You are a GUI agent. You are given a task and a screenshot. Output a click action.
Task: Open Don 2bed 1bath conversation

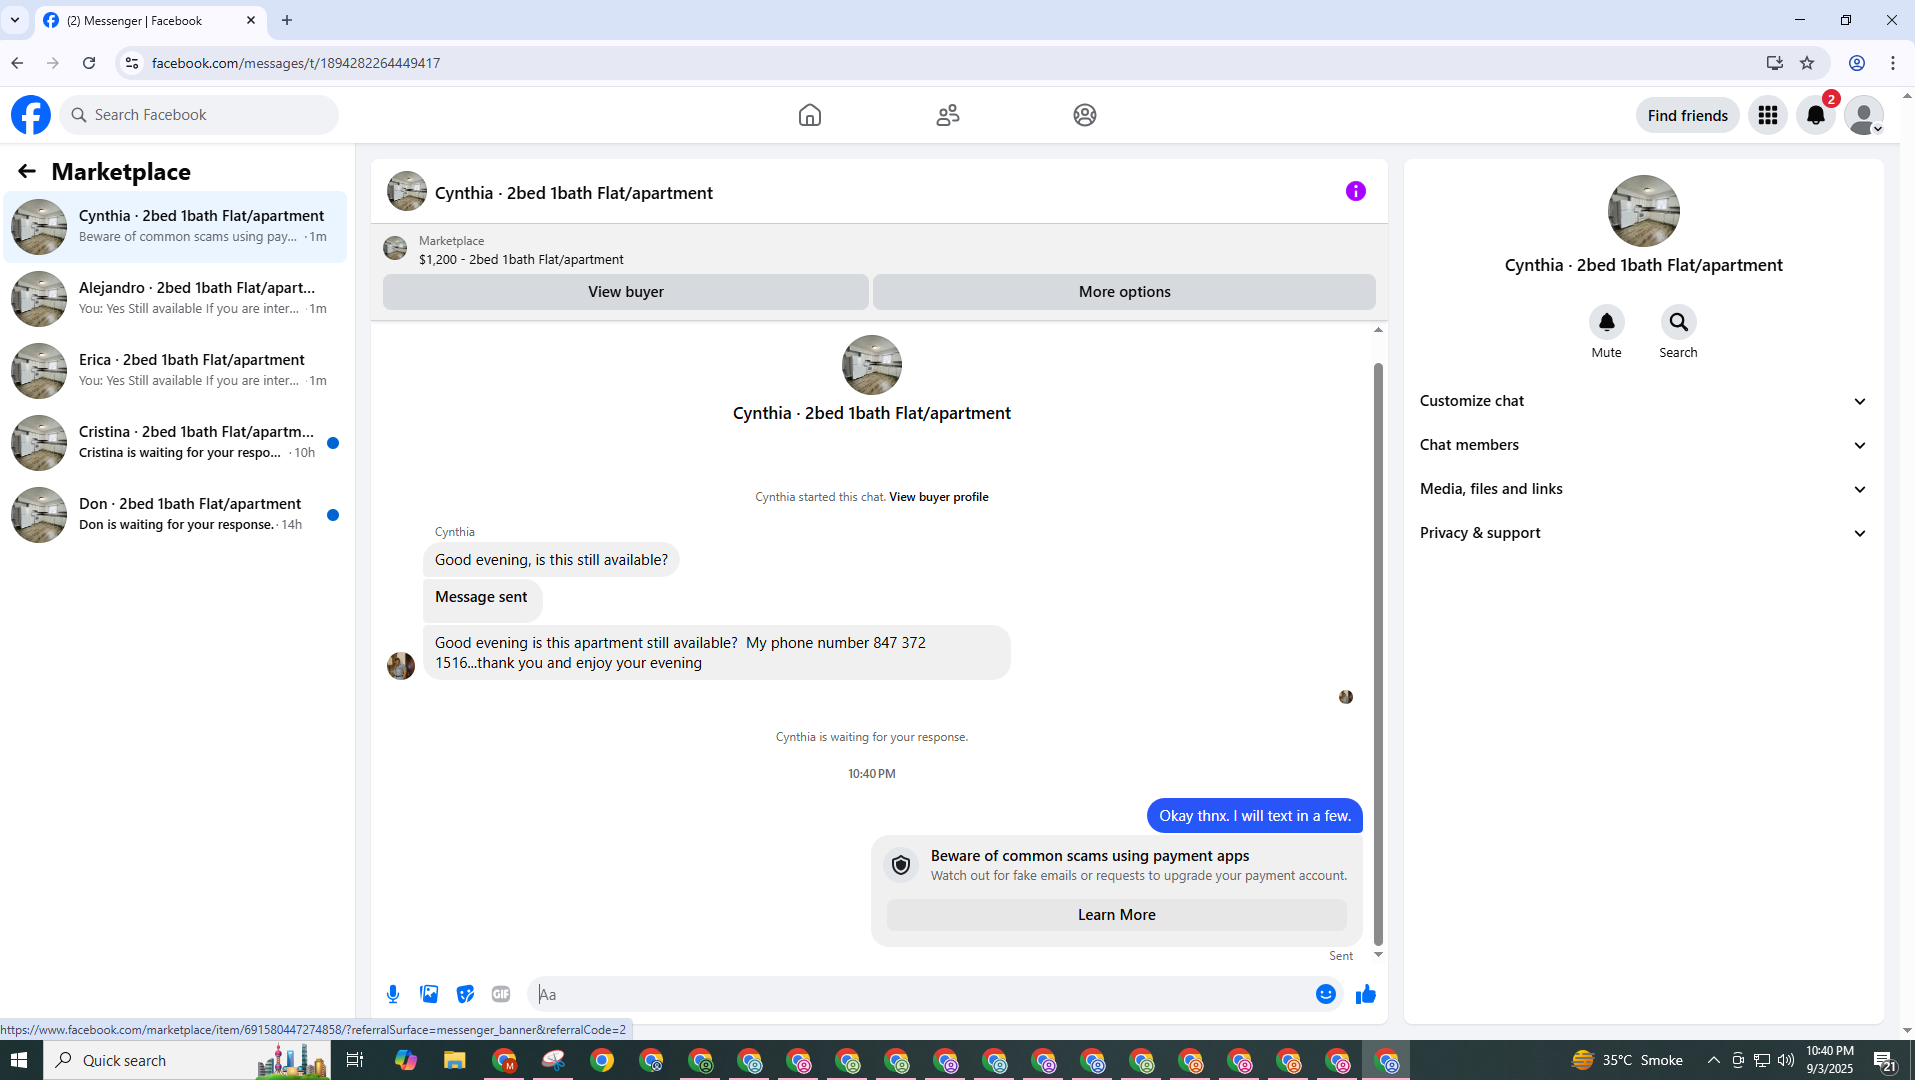(175, 515)
